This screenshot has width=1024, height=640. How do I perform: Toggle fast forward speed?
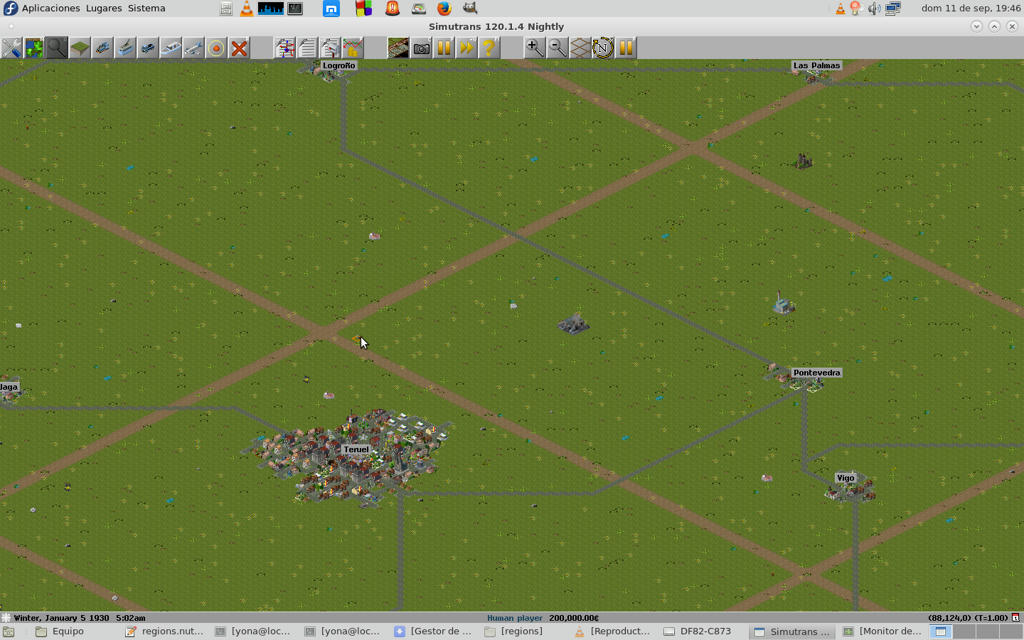[x=467, y=48]
